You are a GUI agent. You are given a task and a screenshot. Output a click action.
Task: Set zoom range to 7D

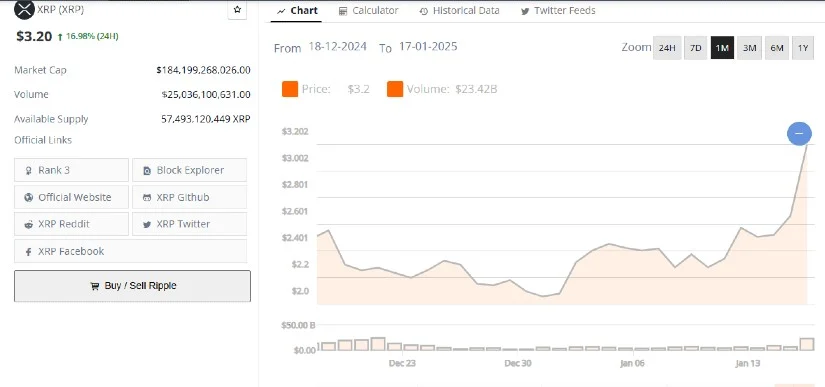696,48
